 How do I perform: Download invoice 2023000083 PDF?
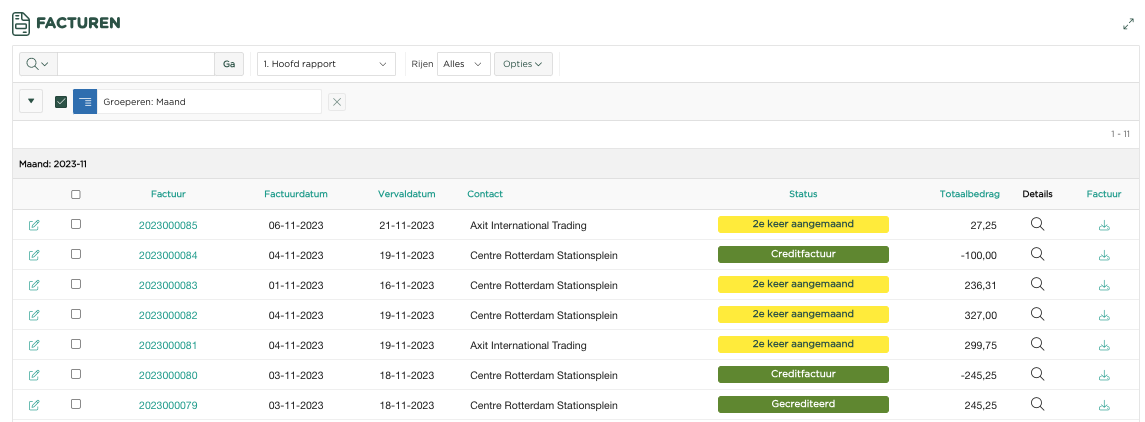click(1104, 285)
